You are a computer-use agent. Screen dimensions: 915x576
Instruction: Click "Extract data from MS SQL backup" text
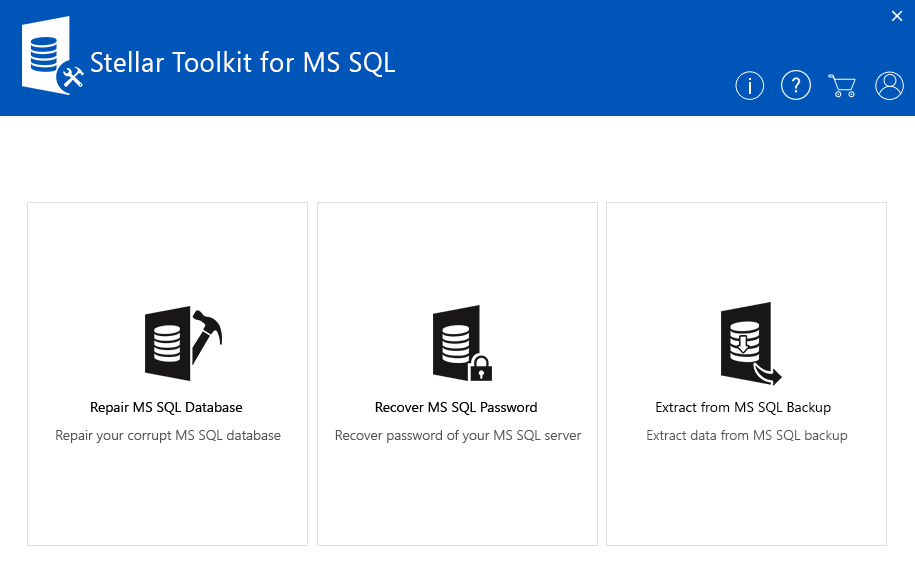tap(747, 436)
